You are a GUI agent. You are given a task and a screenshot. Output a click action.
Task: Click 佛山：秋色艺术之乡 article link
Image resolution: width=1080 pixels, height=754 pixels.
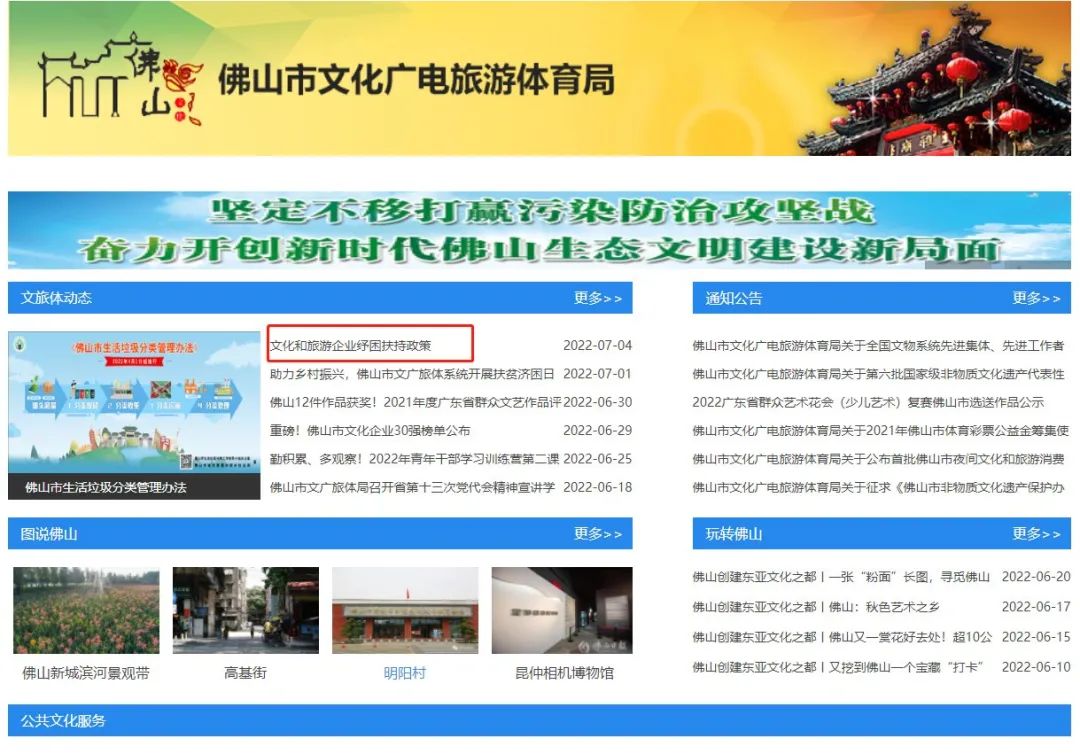pyautogui.click(x=815, y=607)
